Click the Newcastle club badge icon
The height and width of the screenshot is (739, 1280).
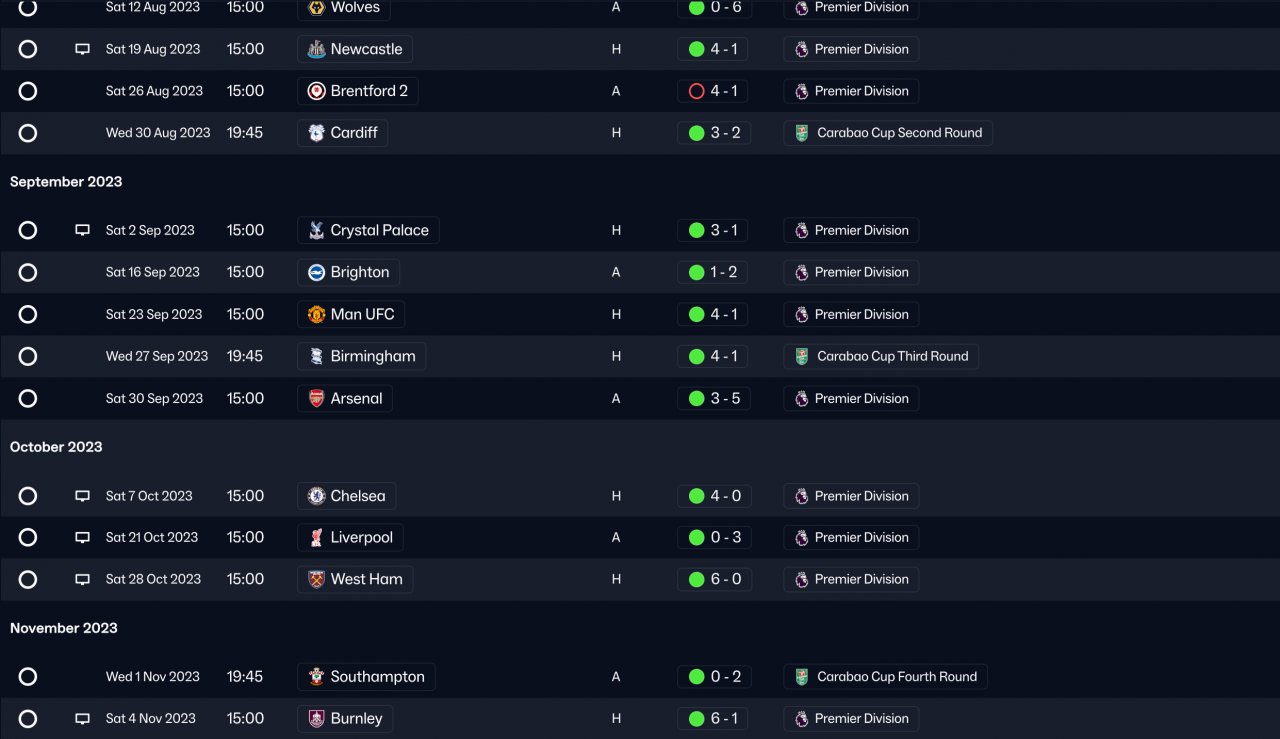click(x=316, y=49)
